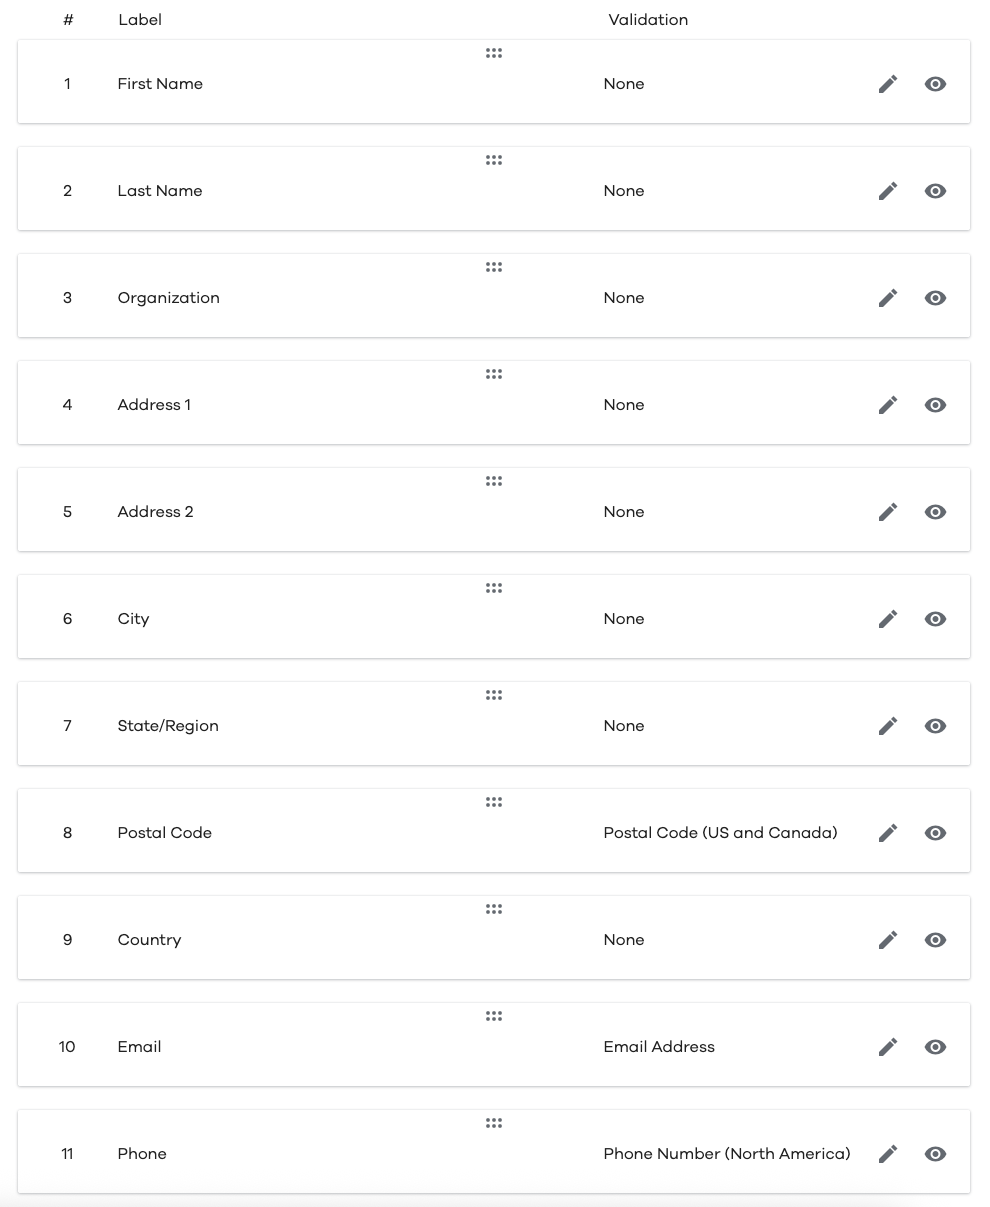Click the Label column header

(140, 20)
